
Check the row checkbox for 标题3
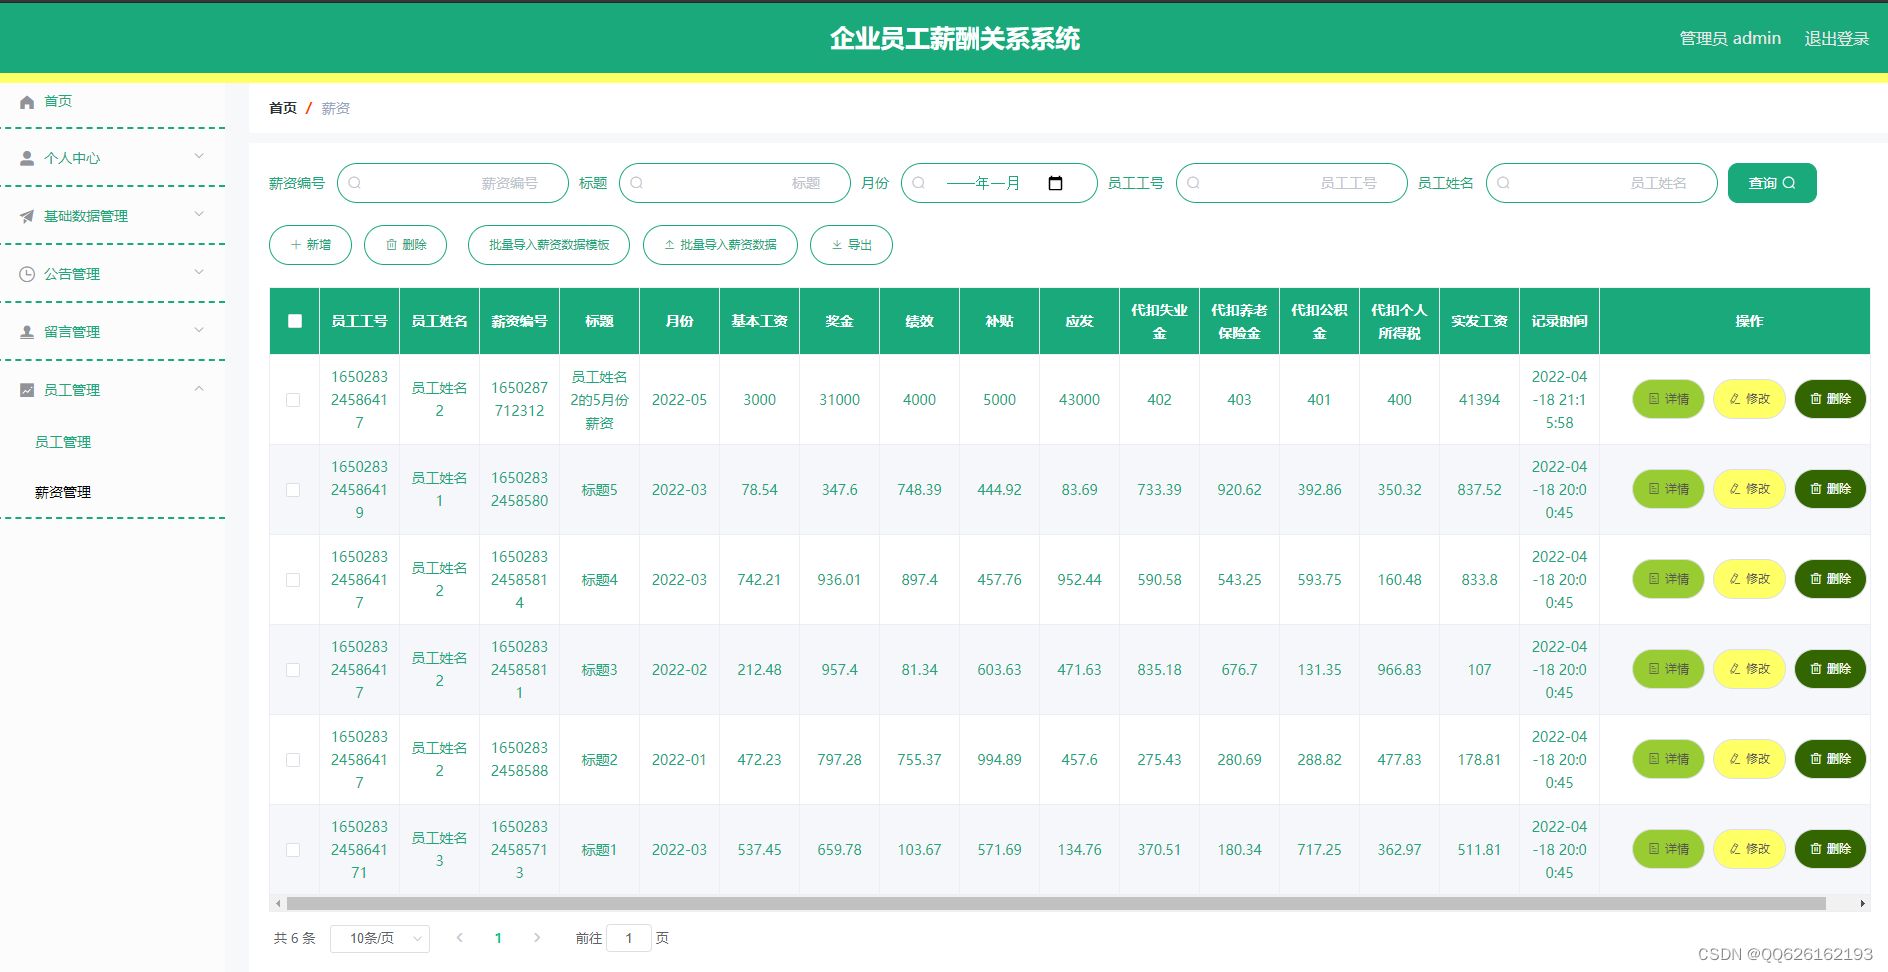tap(293, 670)
